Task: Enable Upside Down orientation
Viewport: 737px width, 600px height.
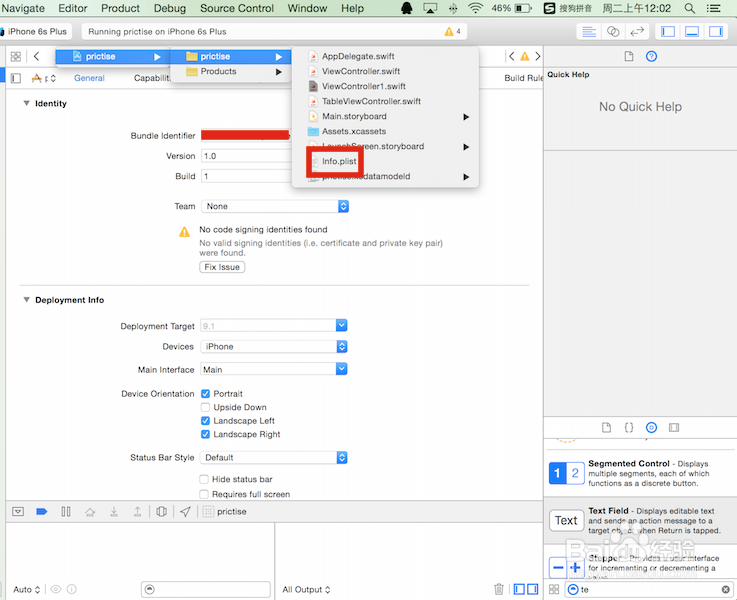Action: (205, 407)
